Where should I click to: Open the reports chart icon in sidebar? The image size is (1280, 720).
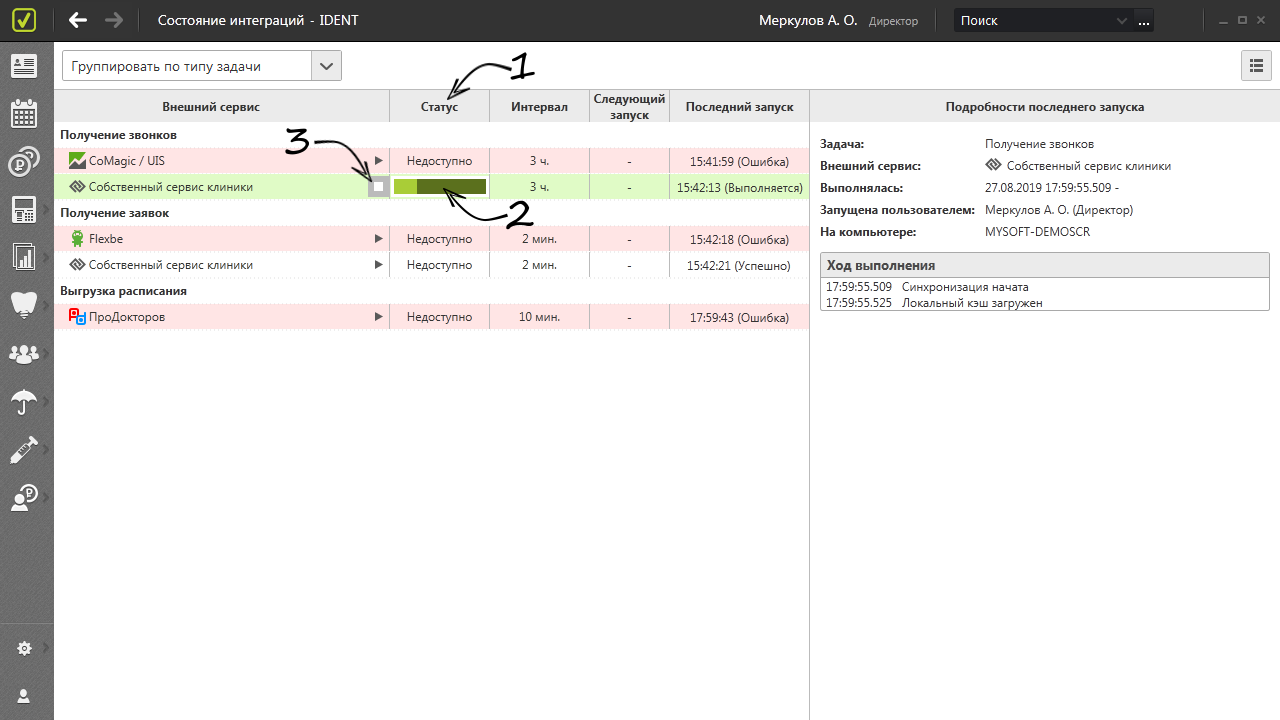(x=24, y=257)
